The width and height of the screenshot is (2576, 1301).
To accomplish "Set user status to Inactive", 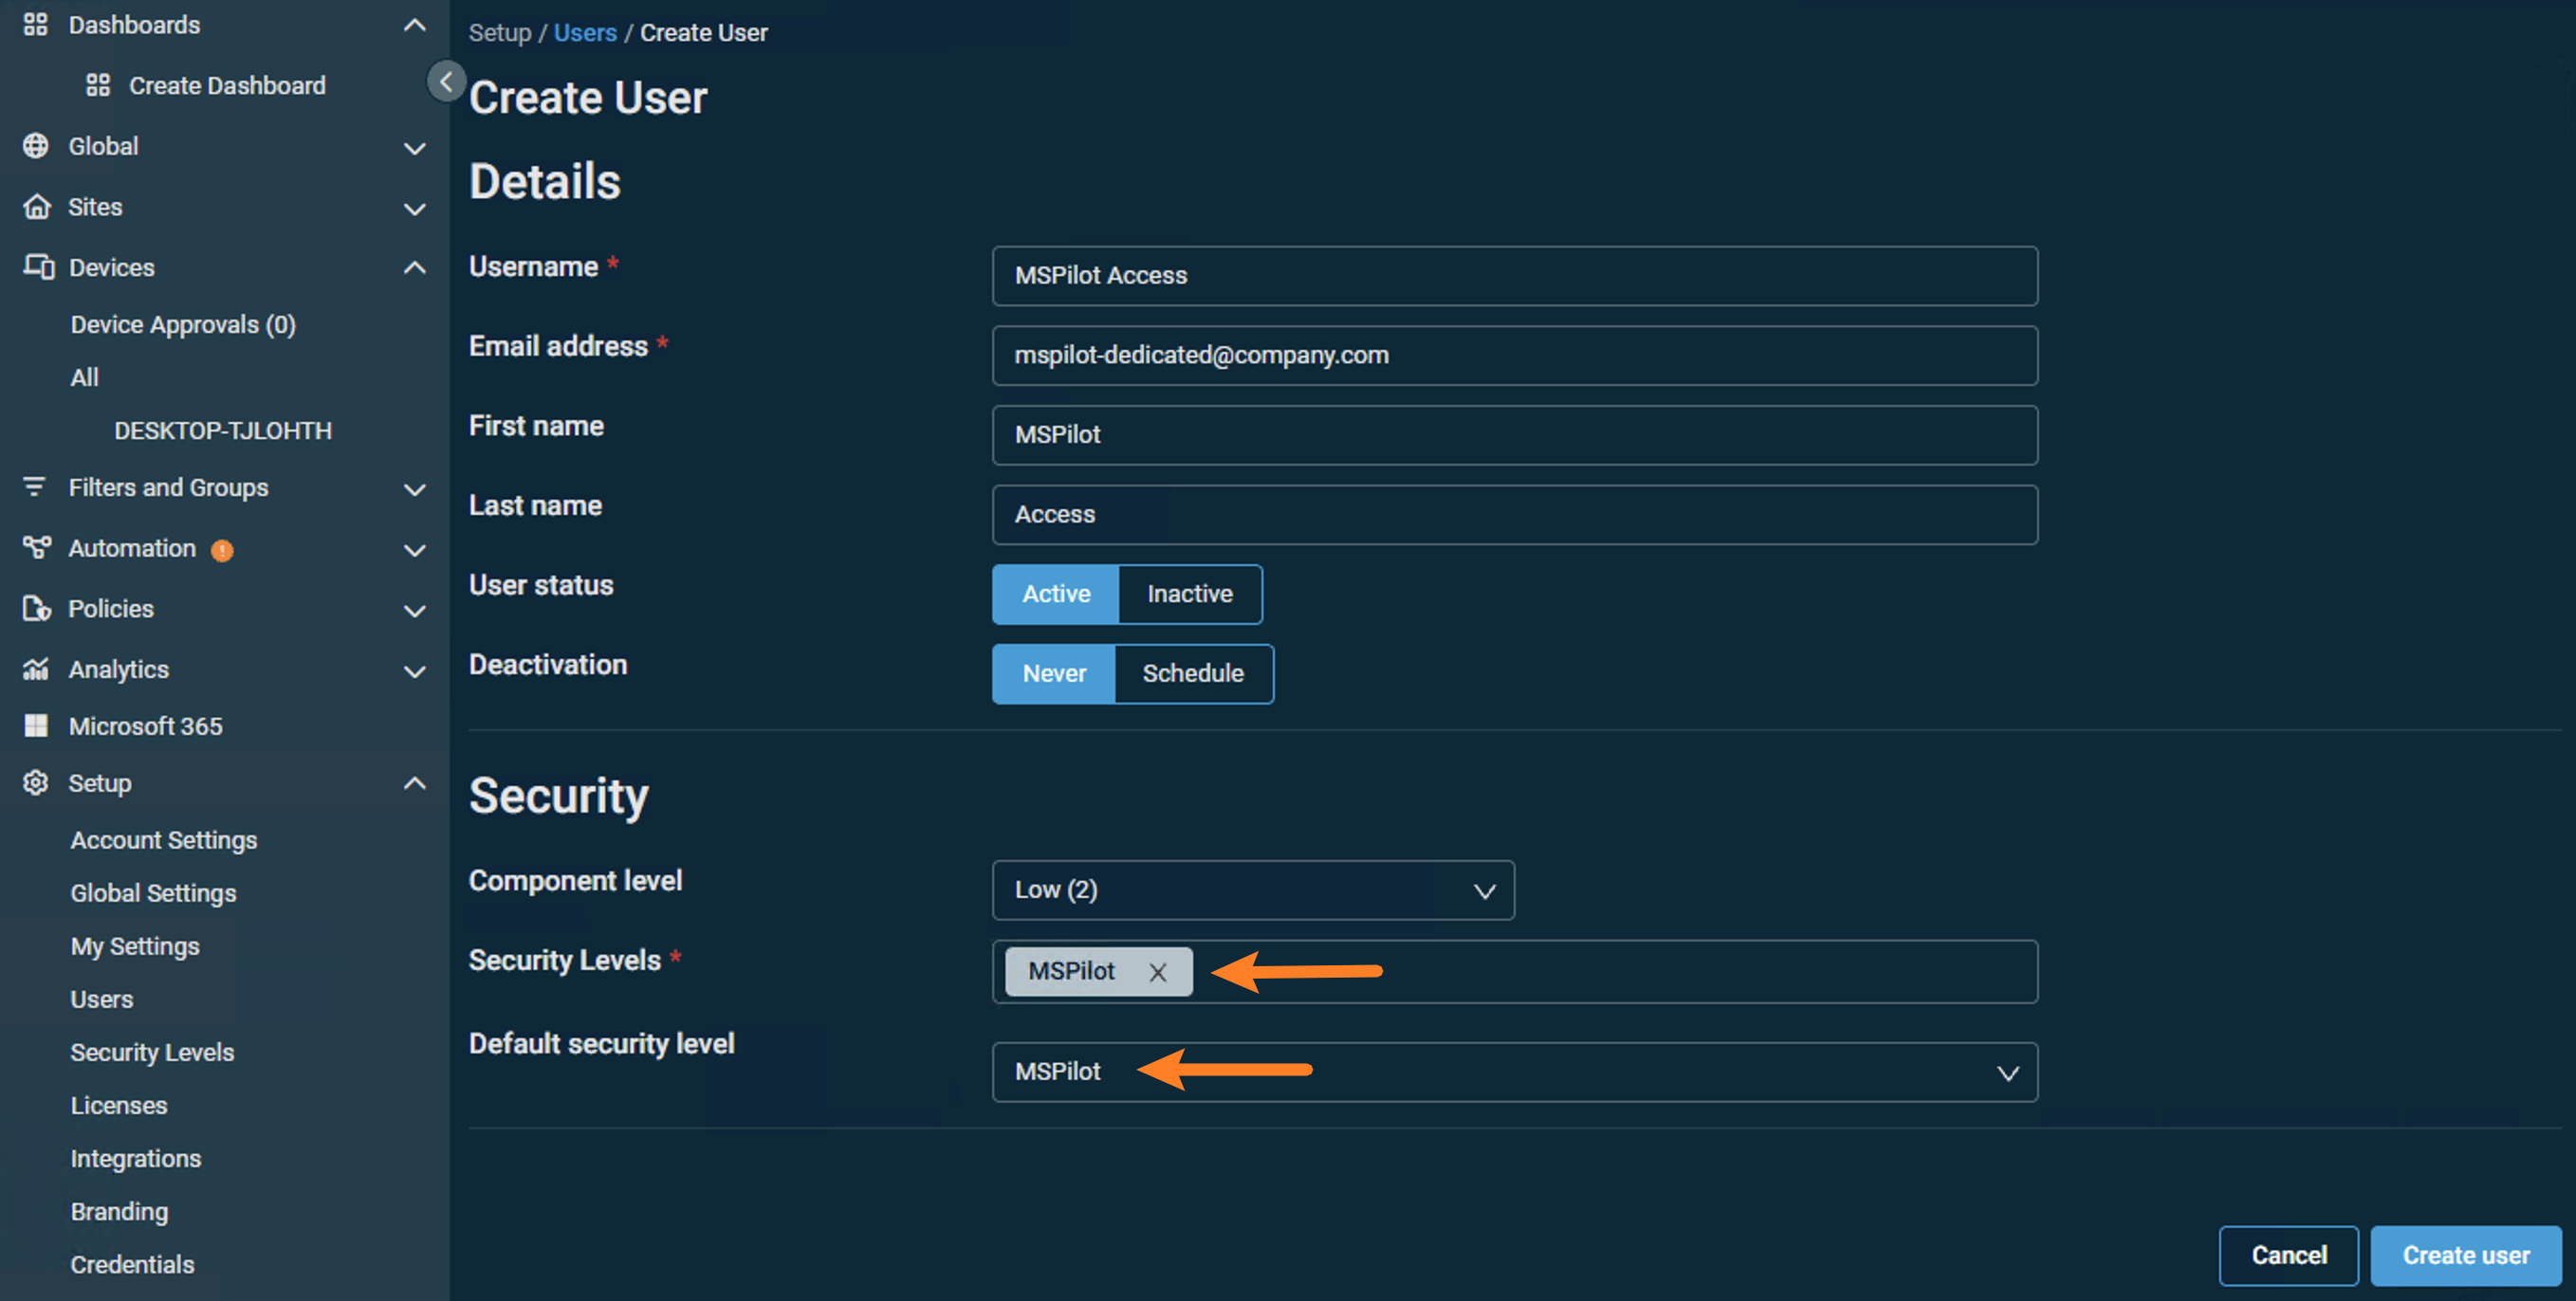I will tap(1190, 594).
